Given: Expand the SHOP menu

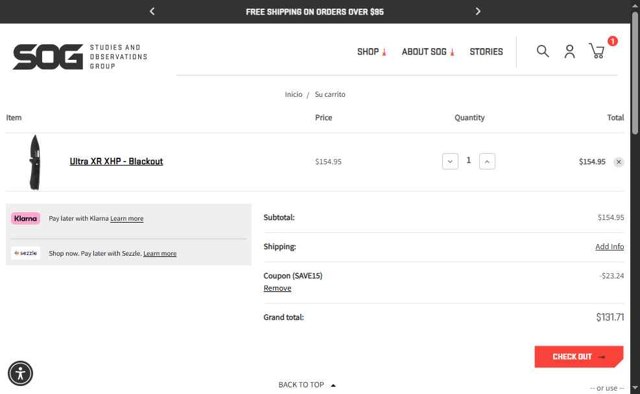Looking at the screenshot, I should (371, 52).
